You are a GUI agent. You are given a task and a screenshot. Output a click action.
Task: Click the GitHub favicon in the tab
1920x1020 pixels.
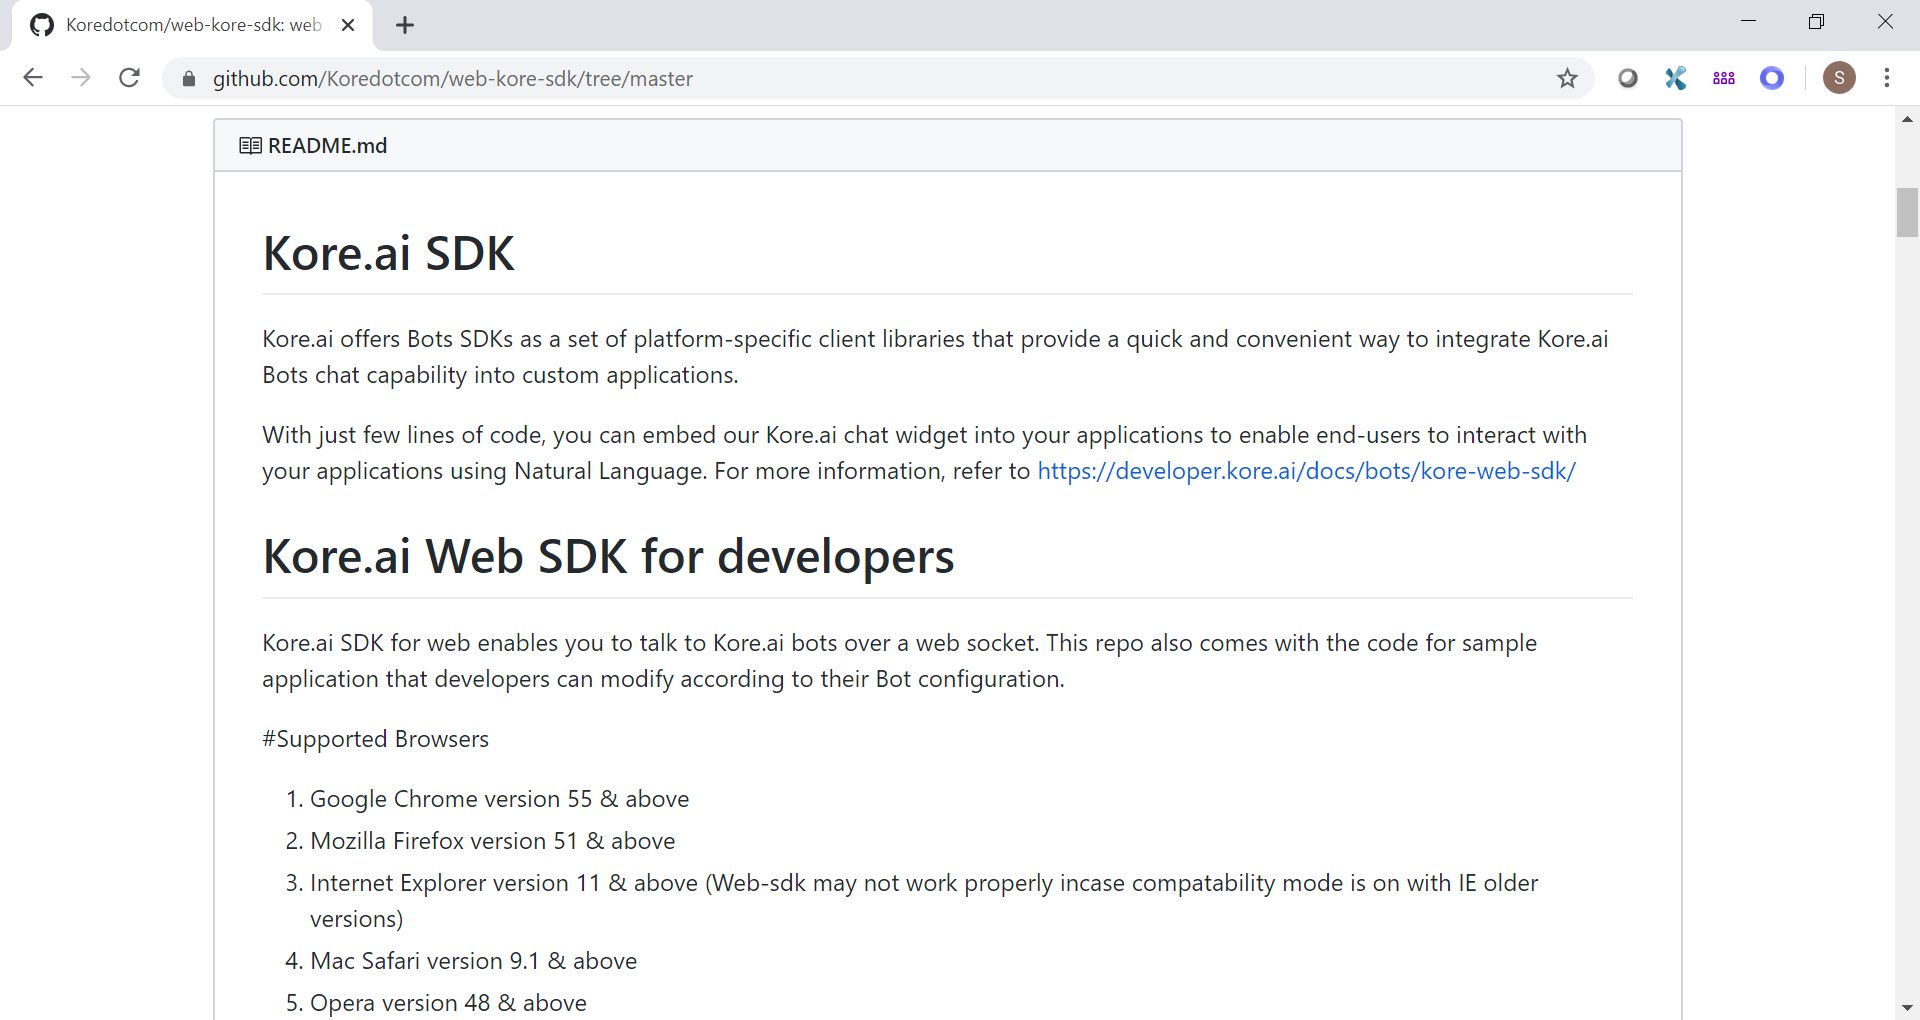[x=42, y=26]
